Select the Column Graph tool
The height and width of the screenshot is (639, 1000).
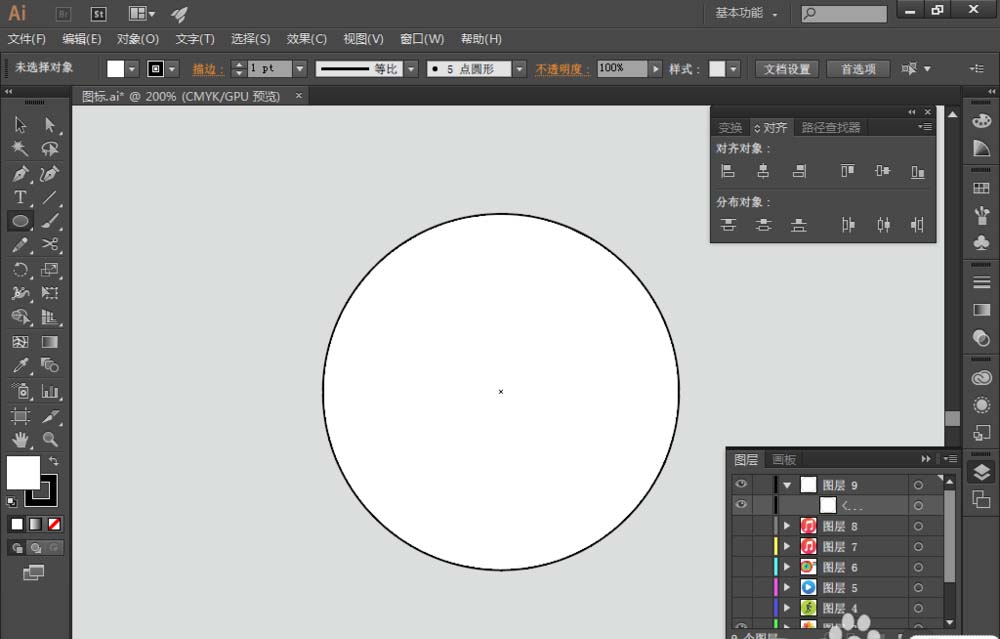coord(50,391)
